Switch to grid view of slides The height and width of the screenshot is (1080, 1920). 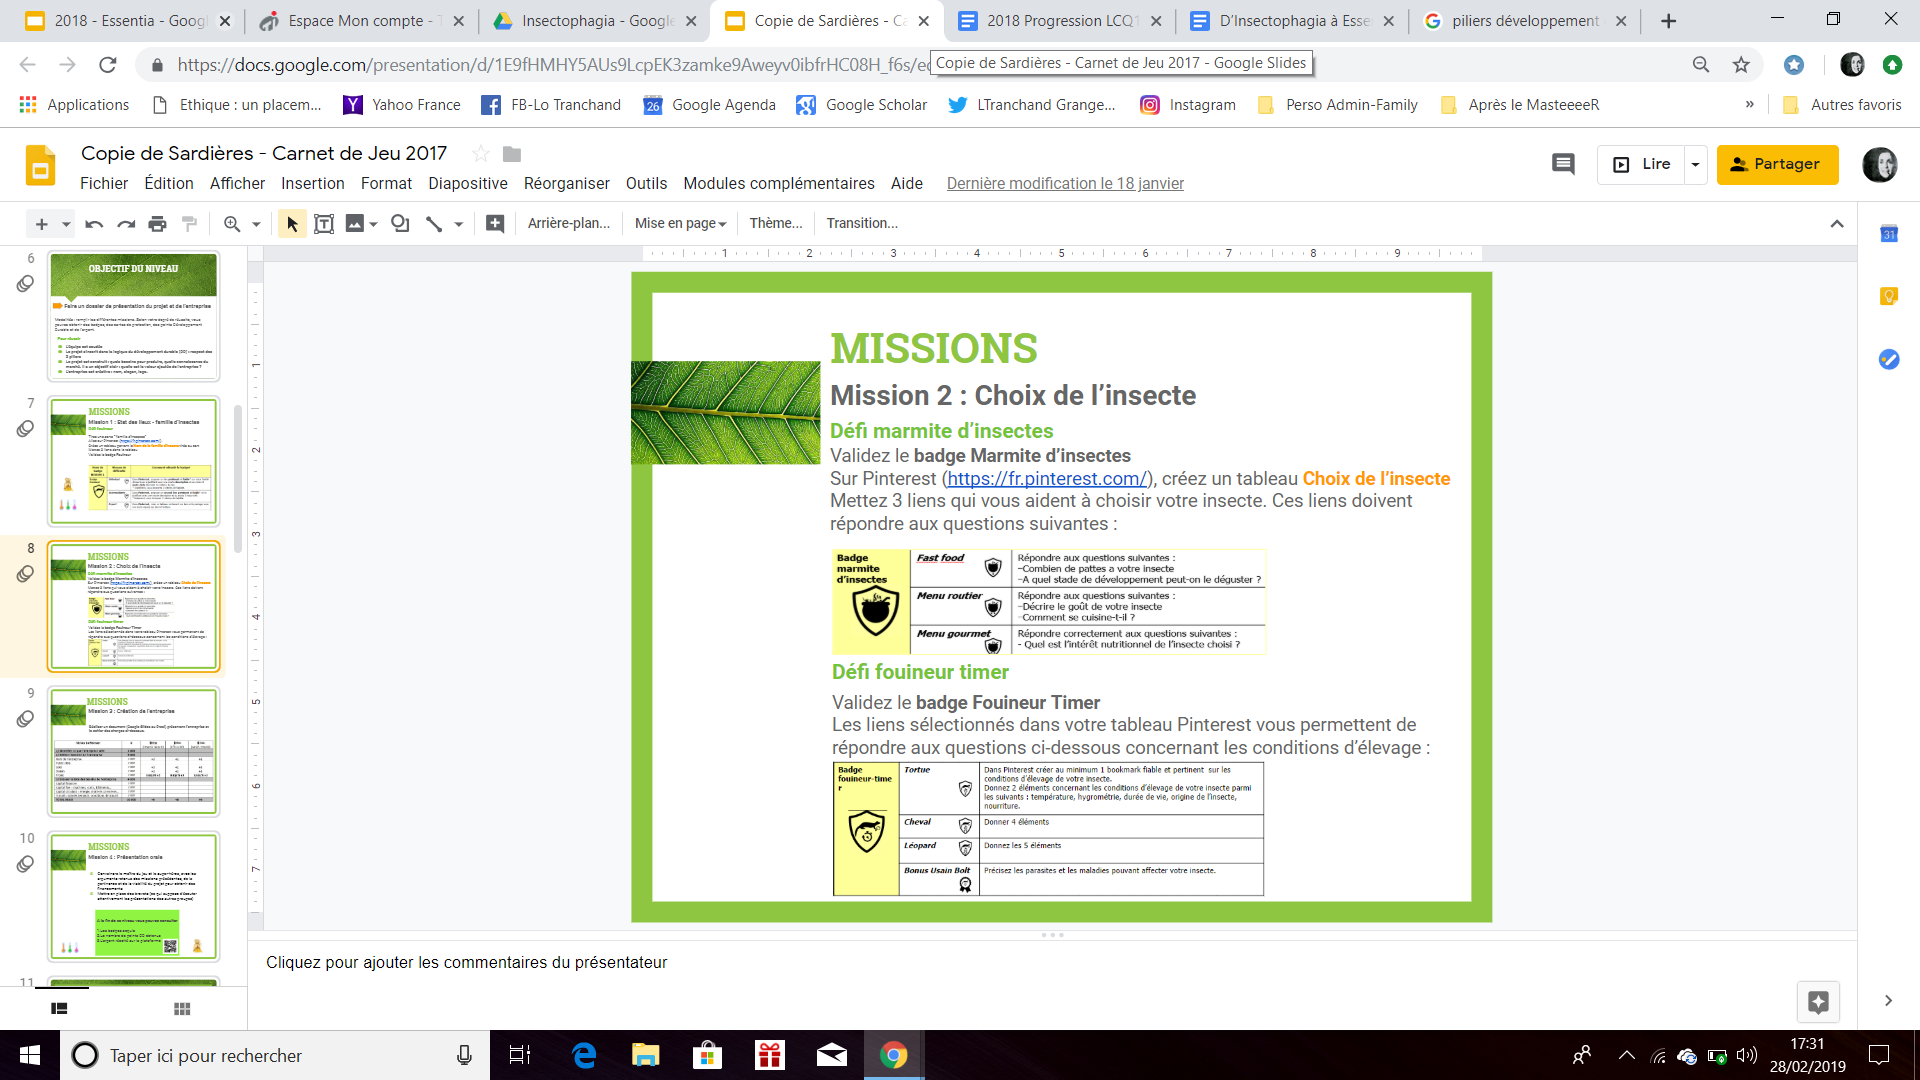[182, 1009]
